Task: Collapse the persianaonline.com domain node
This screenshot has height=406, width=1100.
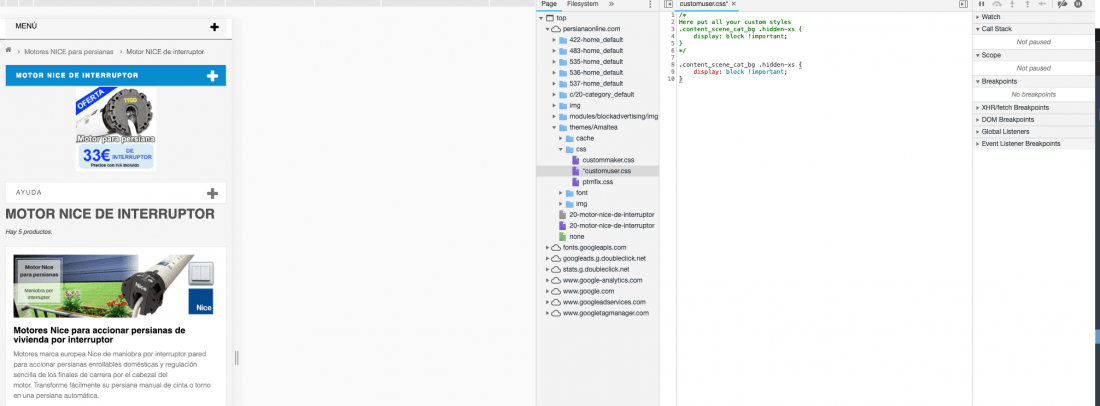Action: pos(547,29)
